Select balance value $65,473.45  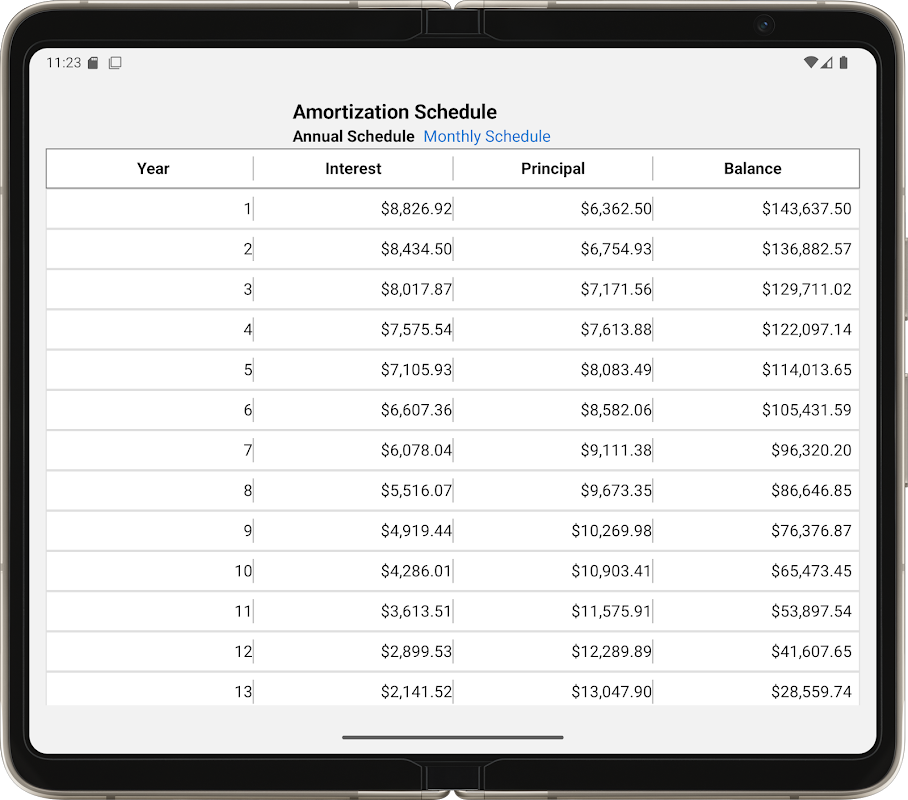tap(811, 571)
